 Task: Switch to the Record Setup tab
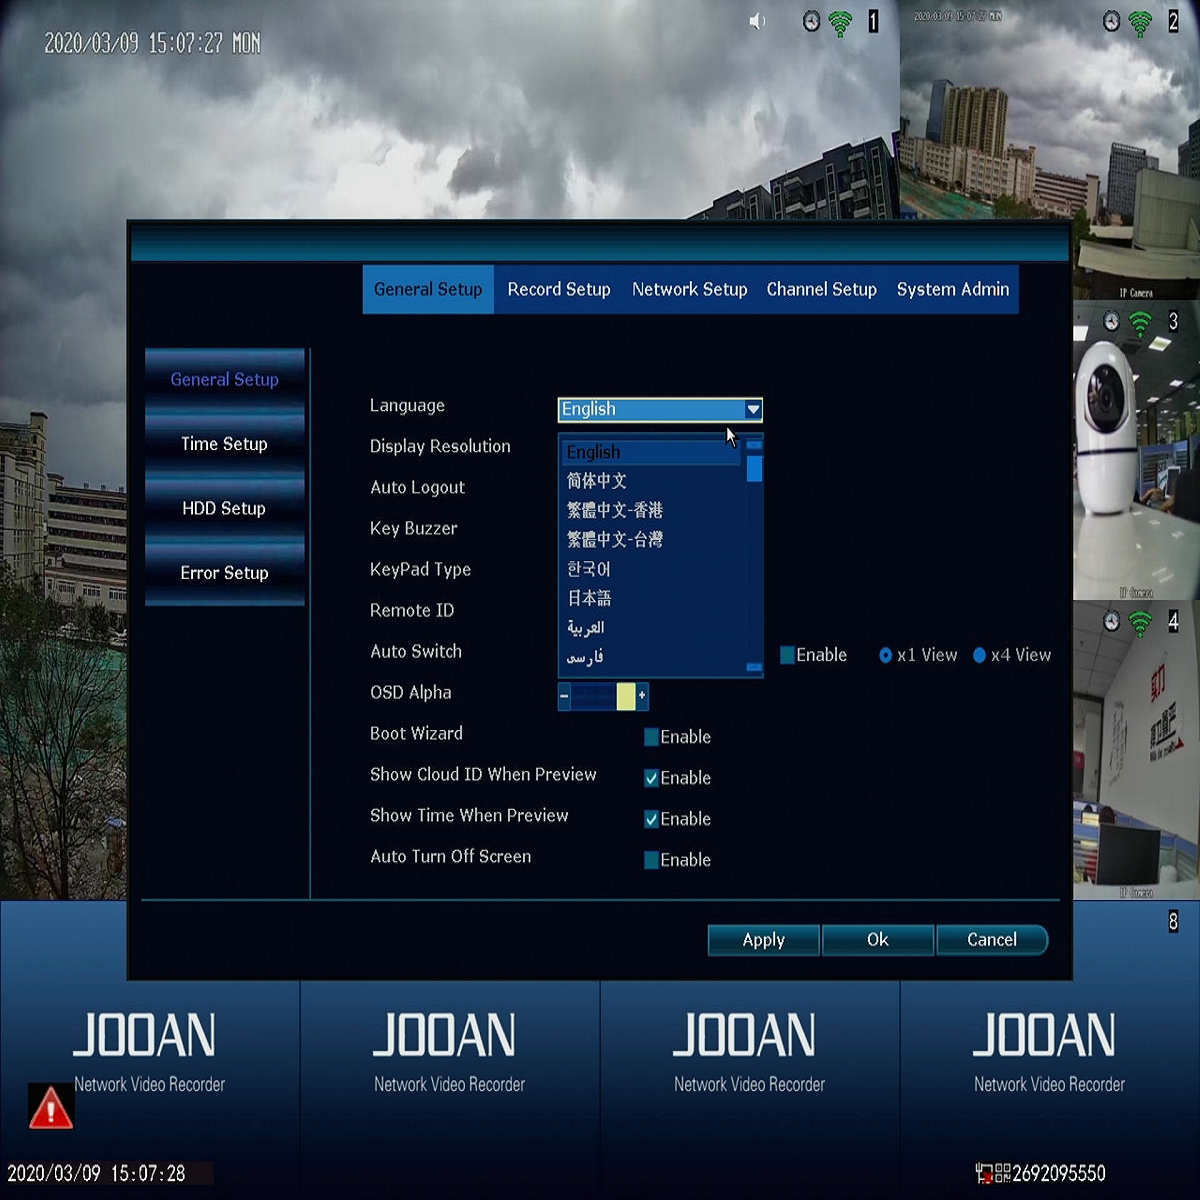pyautogui.click(x=559, y=289)
